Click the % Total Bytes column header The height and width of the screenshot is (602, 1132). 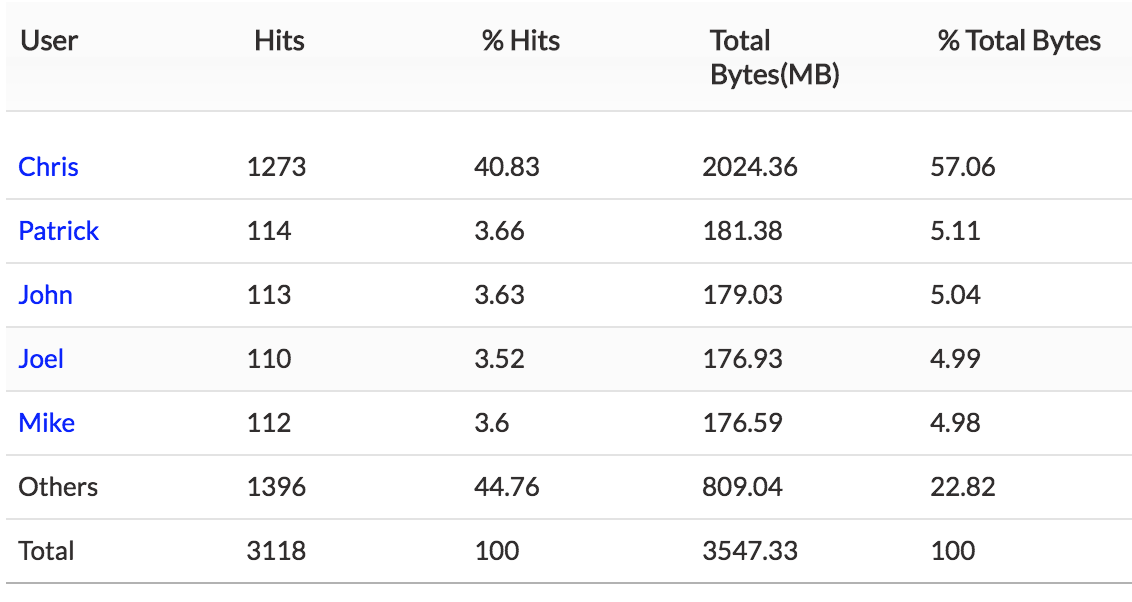[1018, 41]
